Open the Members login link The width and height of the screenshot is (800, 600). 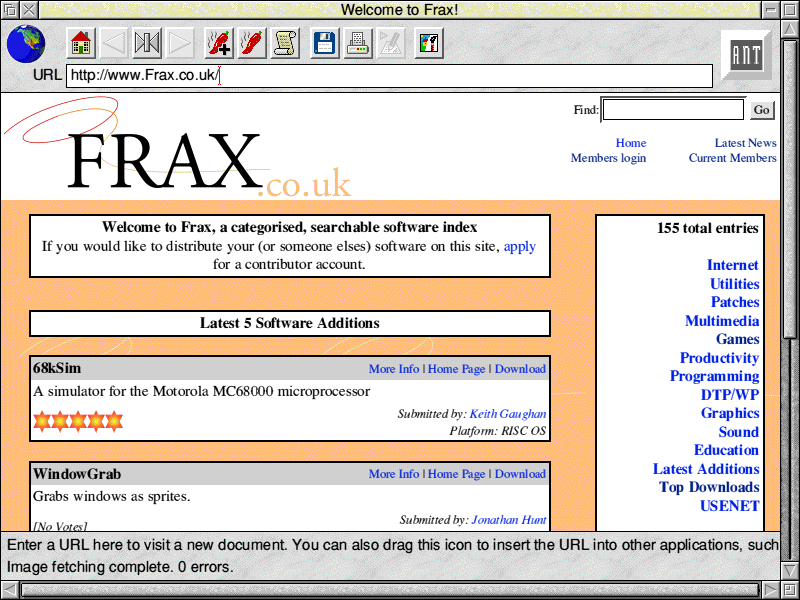608,158
